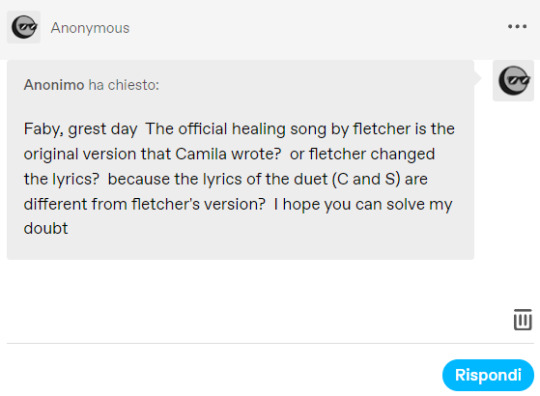The image size is (540, 396).
Task: Click the word 'doubt' ending the ask
Action: [46, 228]
